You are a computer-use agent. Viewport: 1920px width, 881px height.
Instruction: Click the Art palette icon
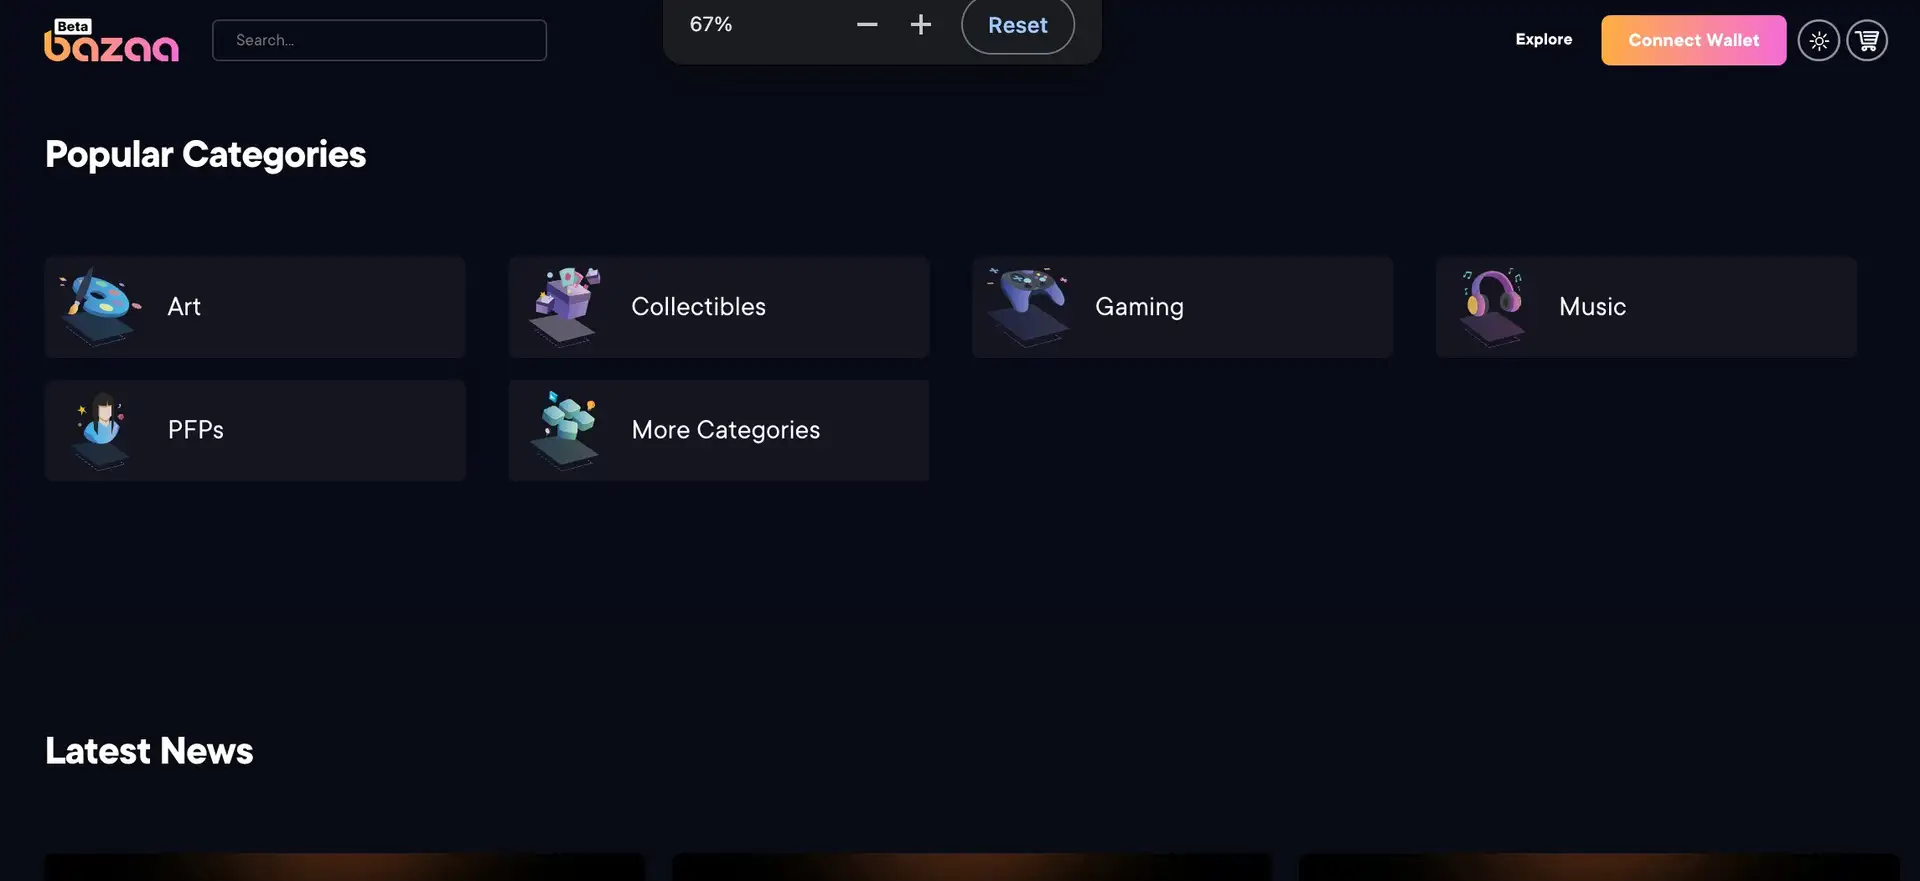click(99, 306)
